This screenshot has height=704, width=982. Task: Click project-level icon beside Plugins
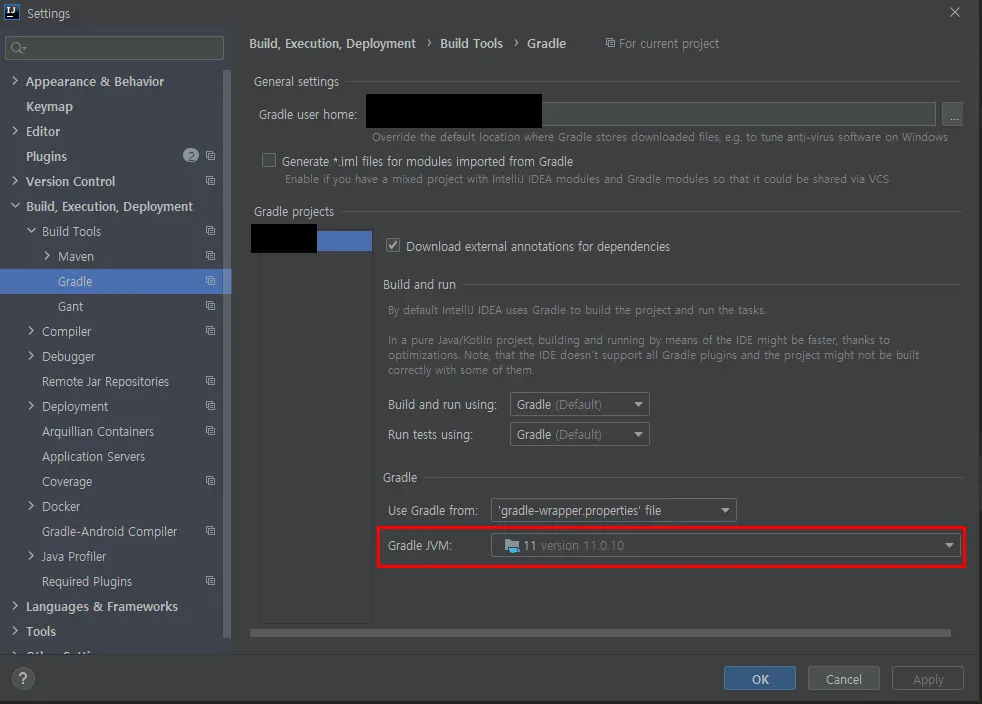[210, 155]
